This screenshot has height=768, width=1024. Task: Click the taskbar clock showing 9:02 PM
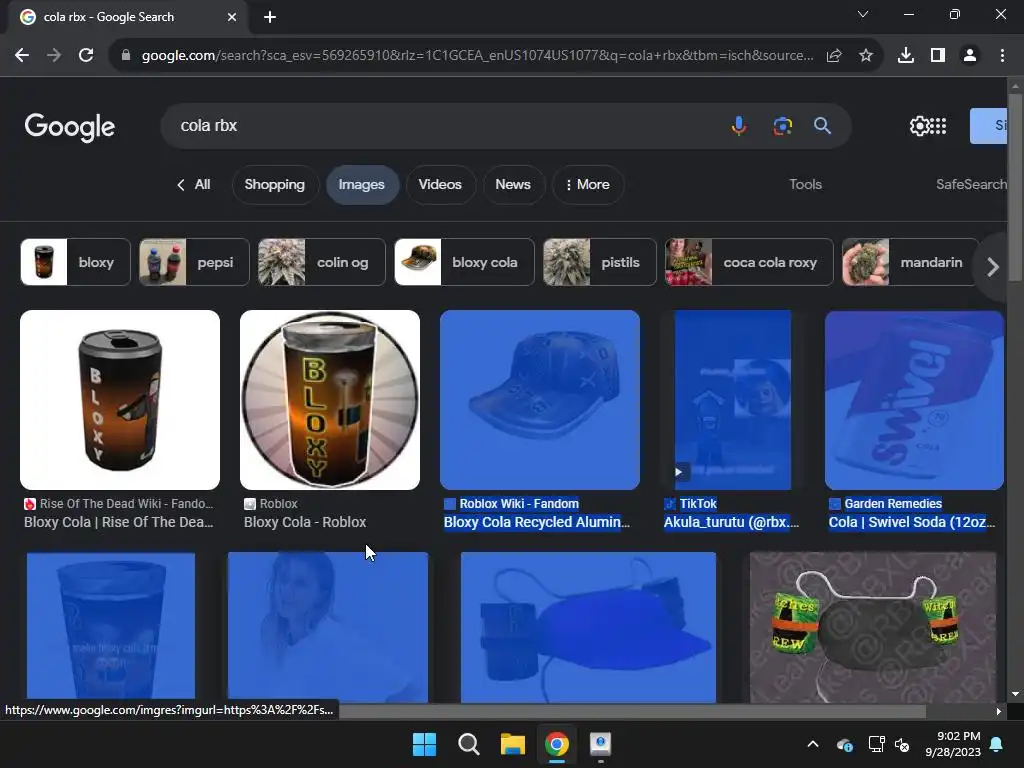coord(953,744)
